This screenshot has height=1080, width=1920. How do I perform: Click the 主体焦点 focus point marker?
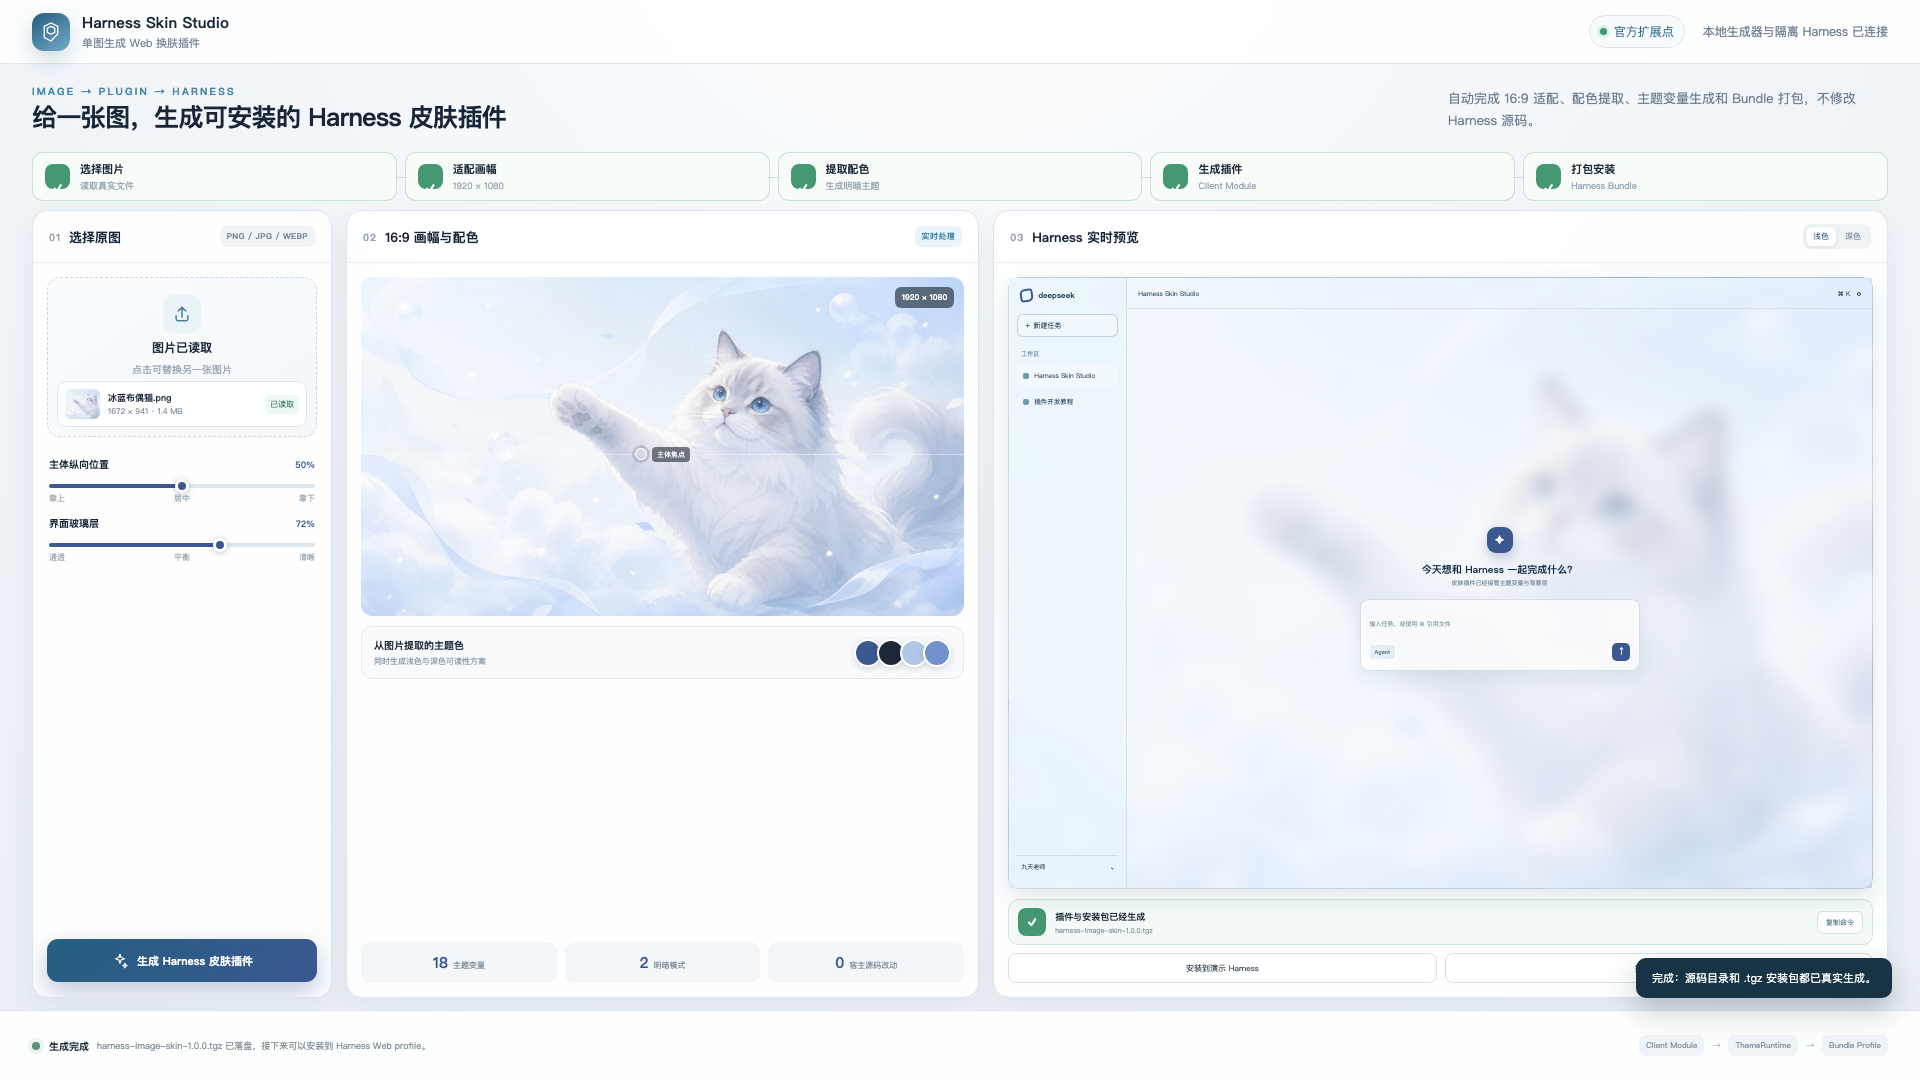point(641,454)
